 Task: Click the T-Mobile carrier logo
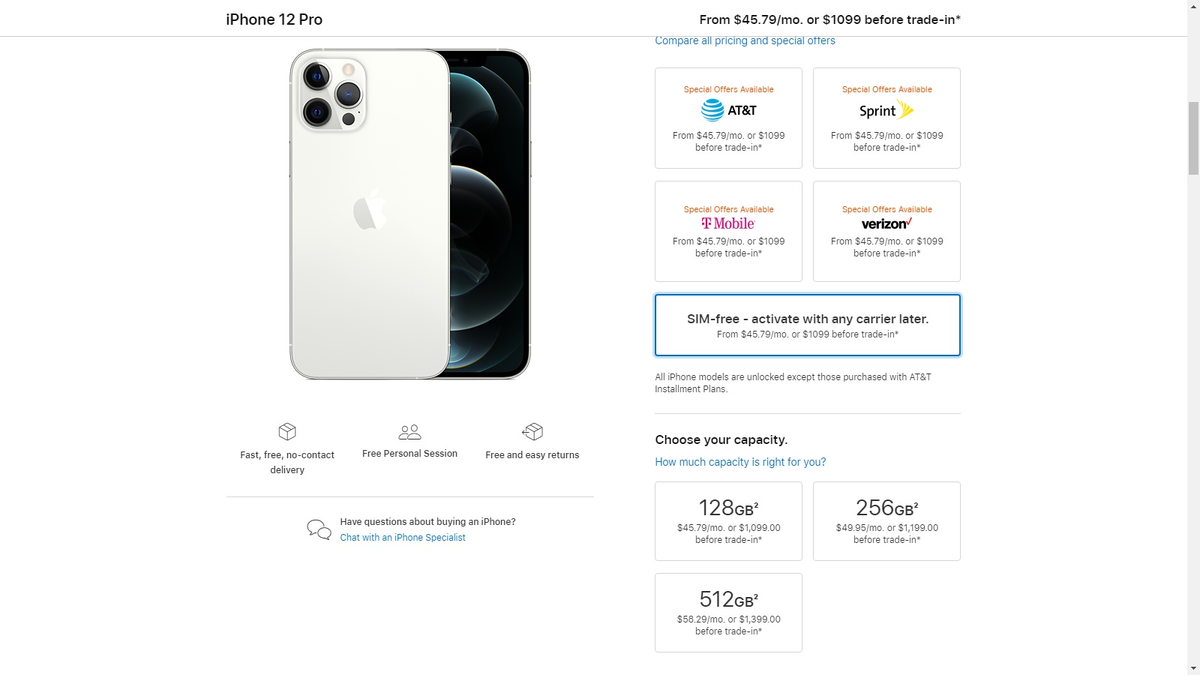(728, 222)
